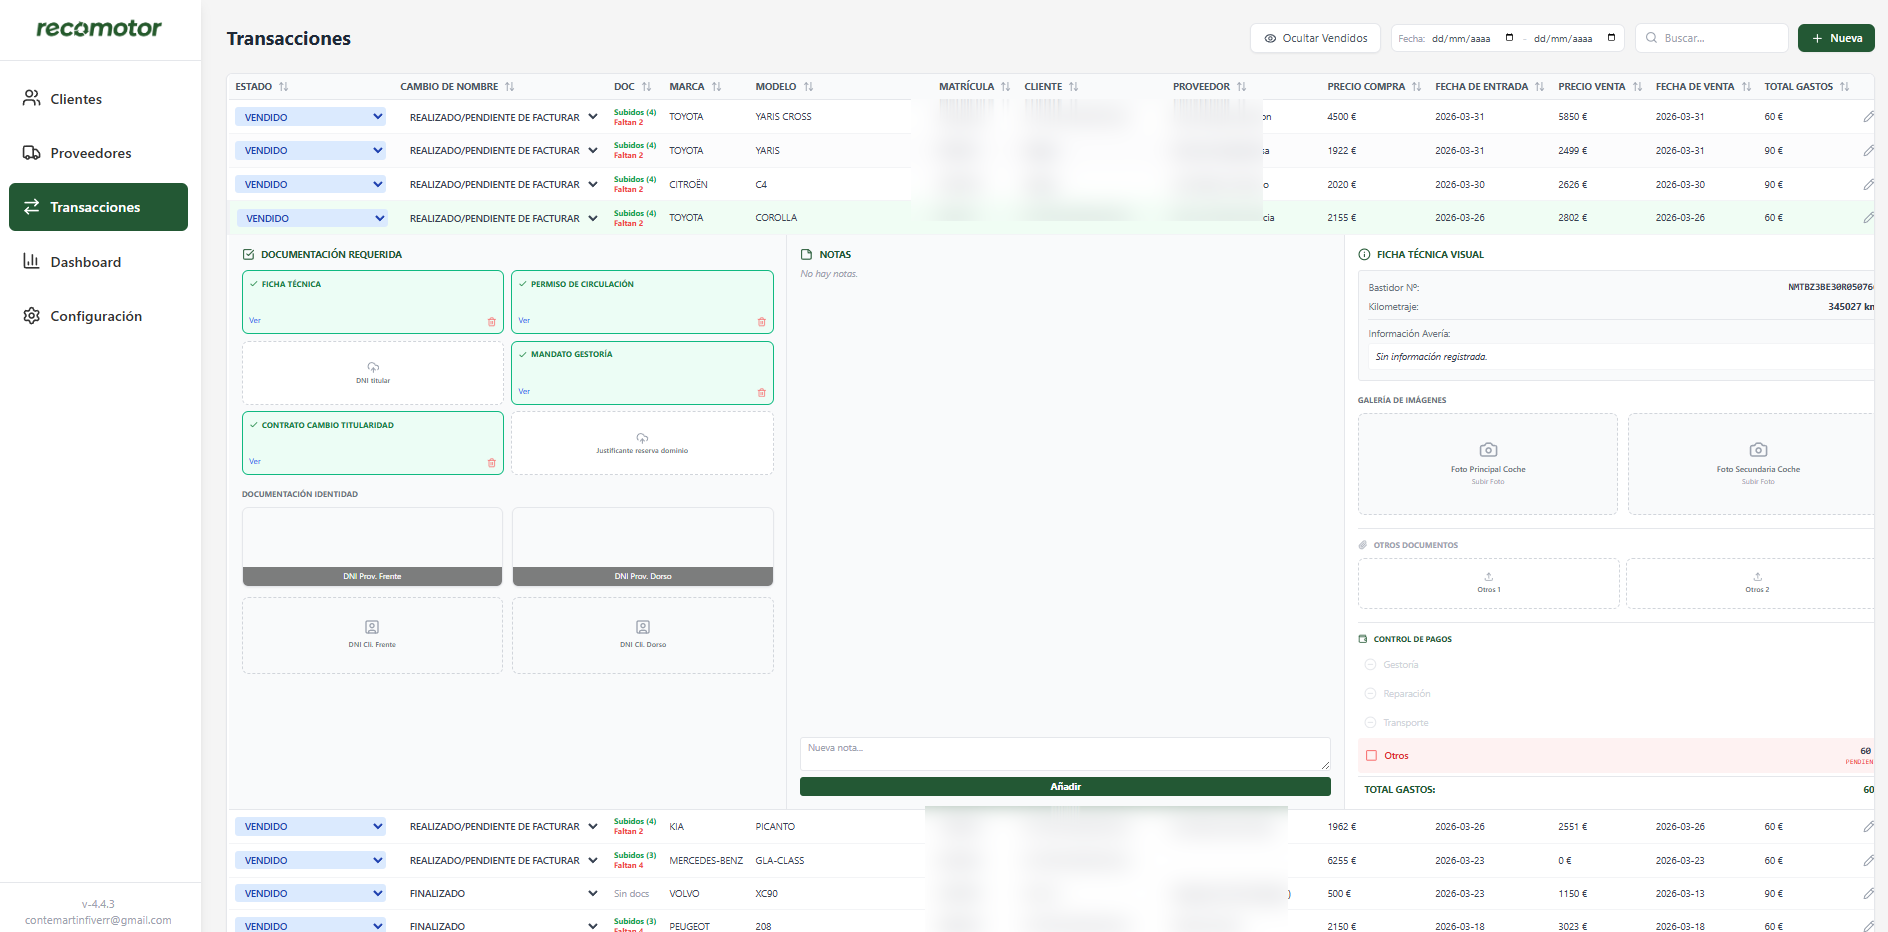Open the VENDIDO dropdown on the Kia Picanto row
This screenshot has width=1888, height=932.
point(310,827)
